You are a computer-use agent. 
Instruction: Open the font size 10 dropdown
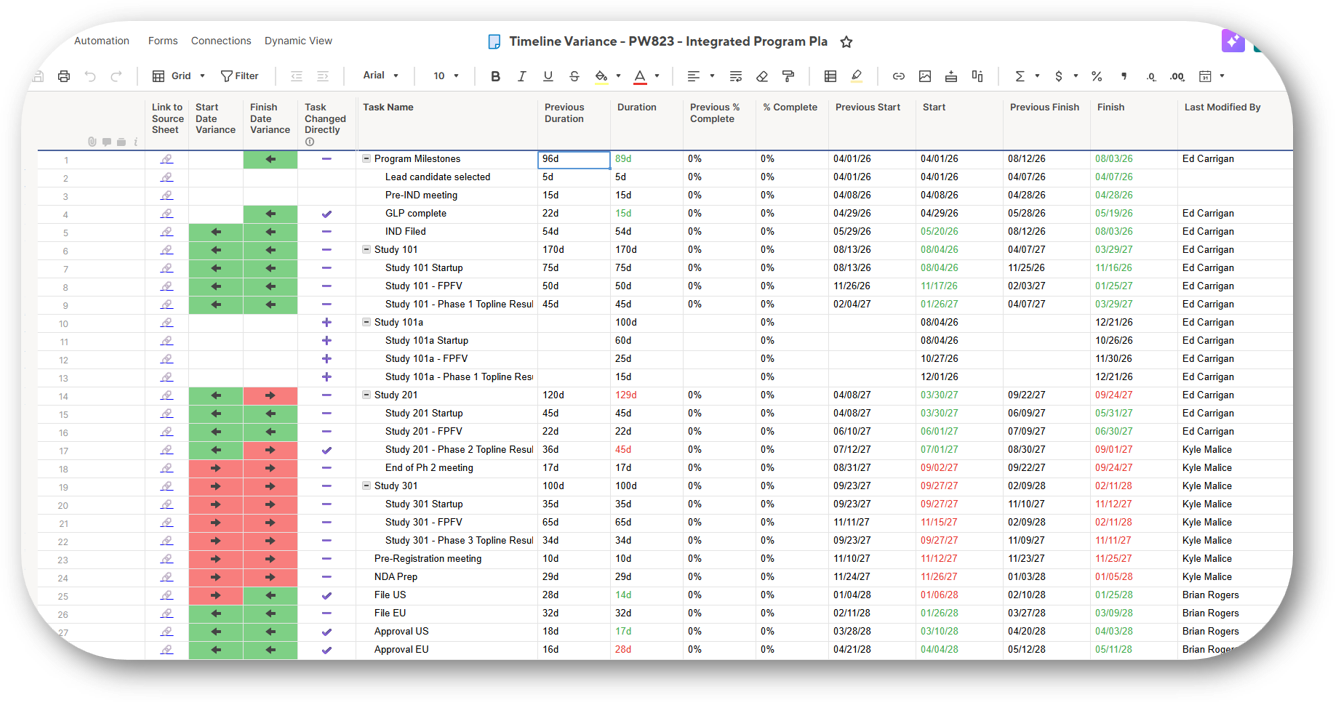click(446, 76)
